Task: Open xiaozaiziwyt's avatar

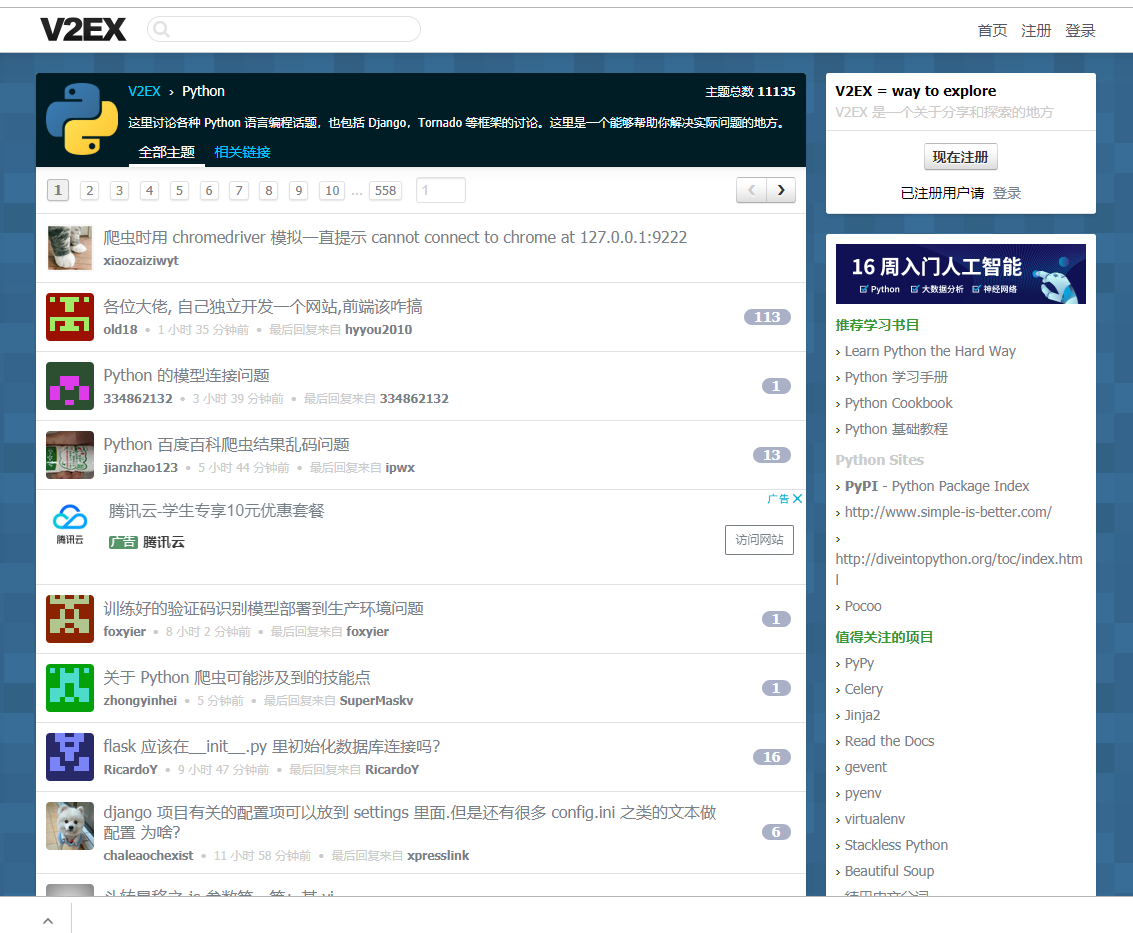Action: click(x=70, y=248)
